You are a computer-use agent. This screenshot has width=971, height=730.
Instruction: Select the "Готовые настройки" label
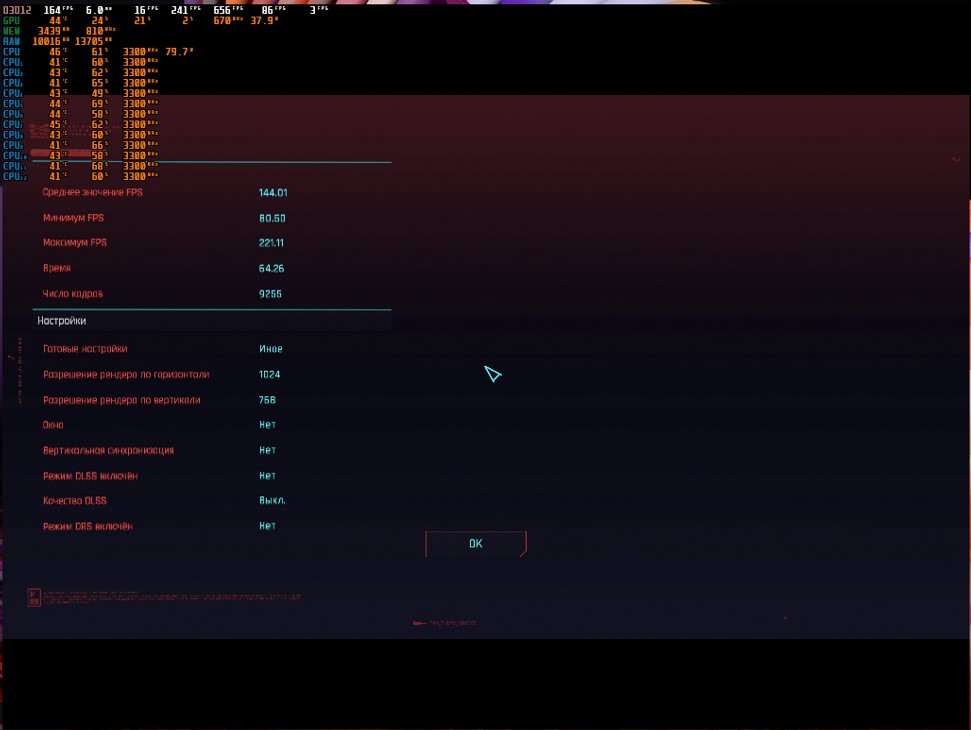85,349
